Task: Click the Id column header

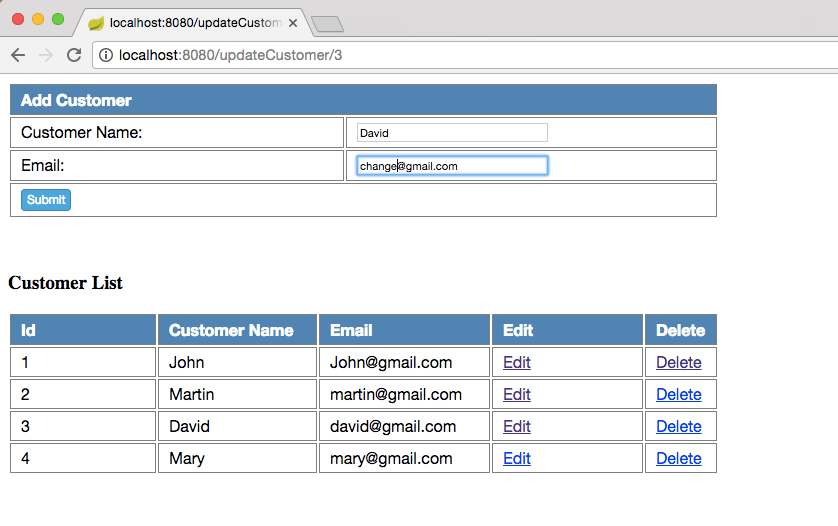Action: [x=83, y=330]
